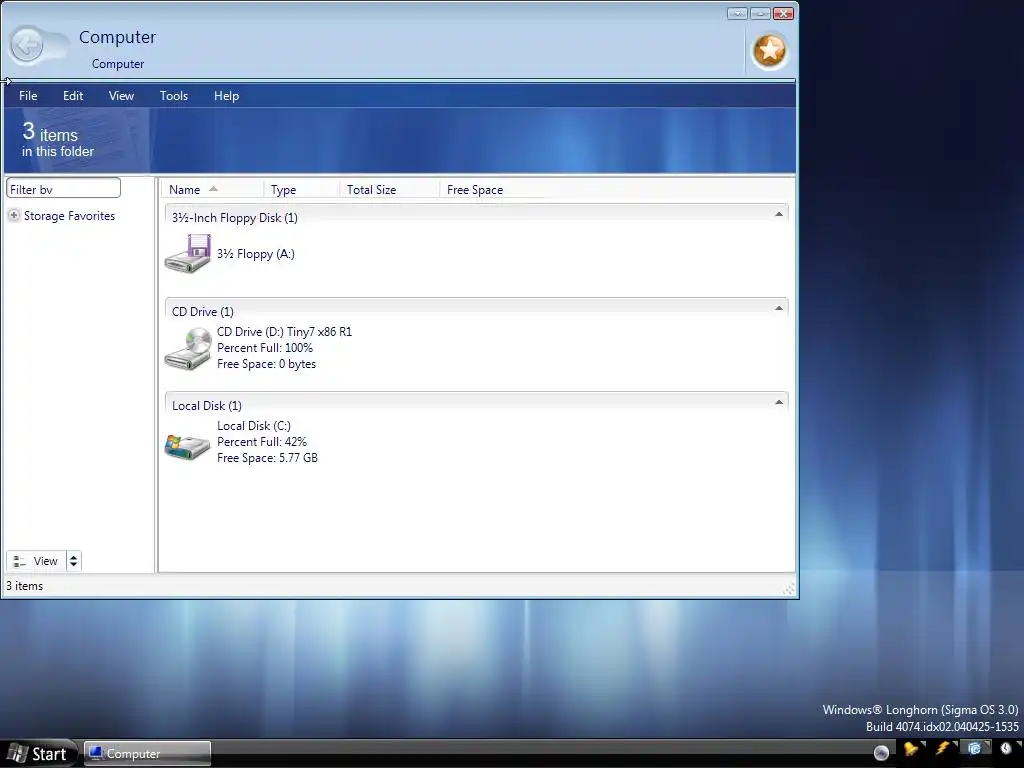Open the Start menu

pyautogui.click(x=38, y=754)
